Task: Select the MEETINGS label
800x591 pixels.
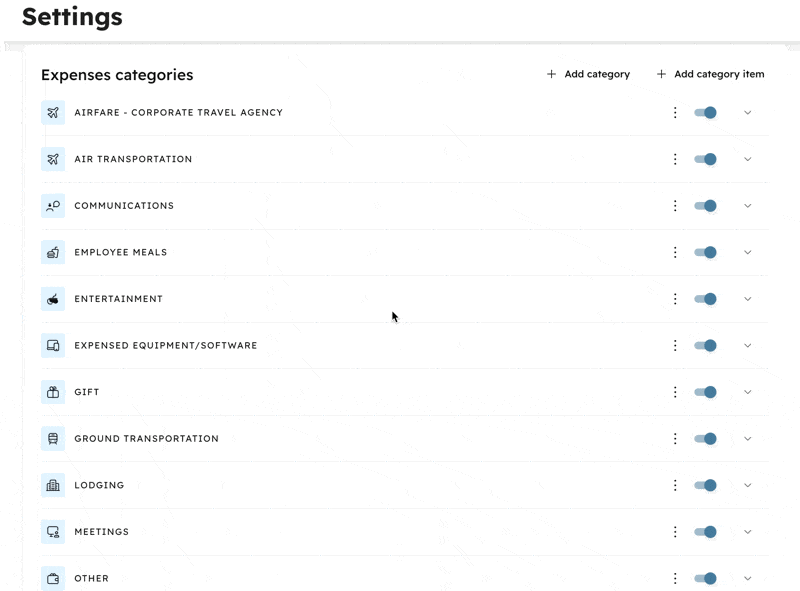Action: pos(102,532)
